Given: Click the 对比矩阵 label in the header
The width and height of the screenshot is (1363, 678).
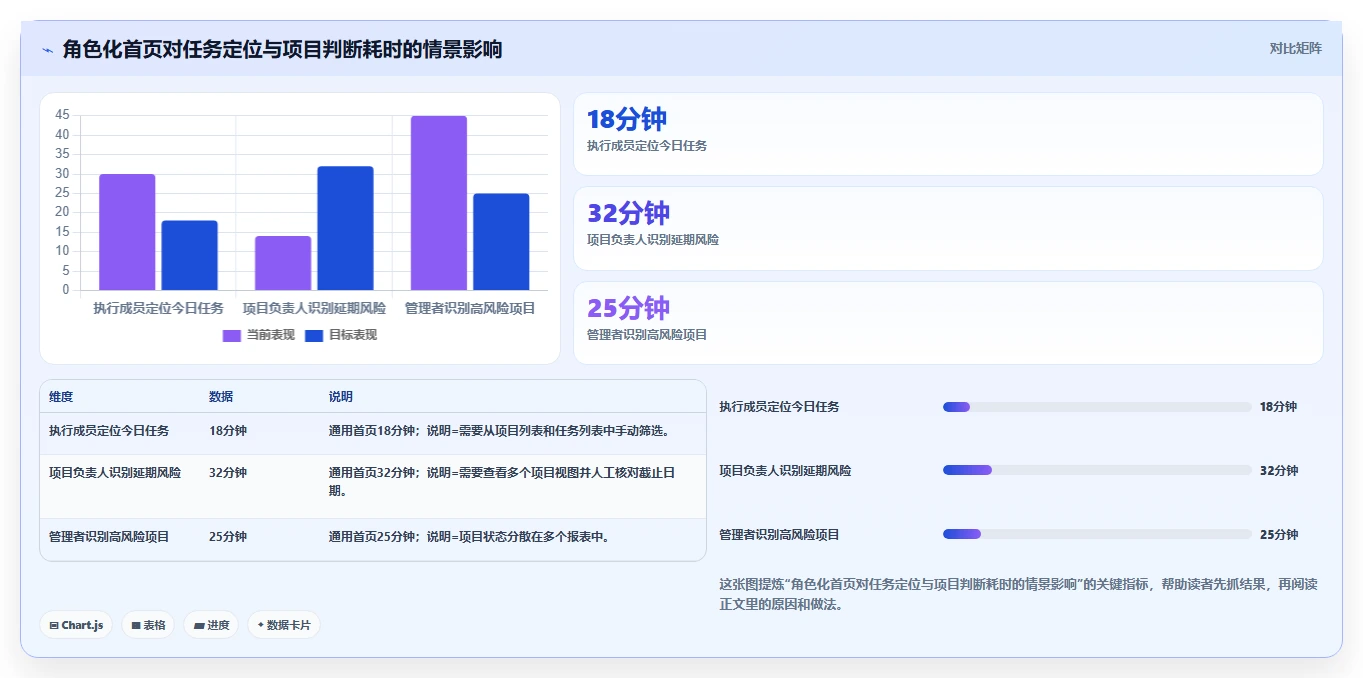Looking at the screenshot, I should click(x=1295, y=48).
